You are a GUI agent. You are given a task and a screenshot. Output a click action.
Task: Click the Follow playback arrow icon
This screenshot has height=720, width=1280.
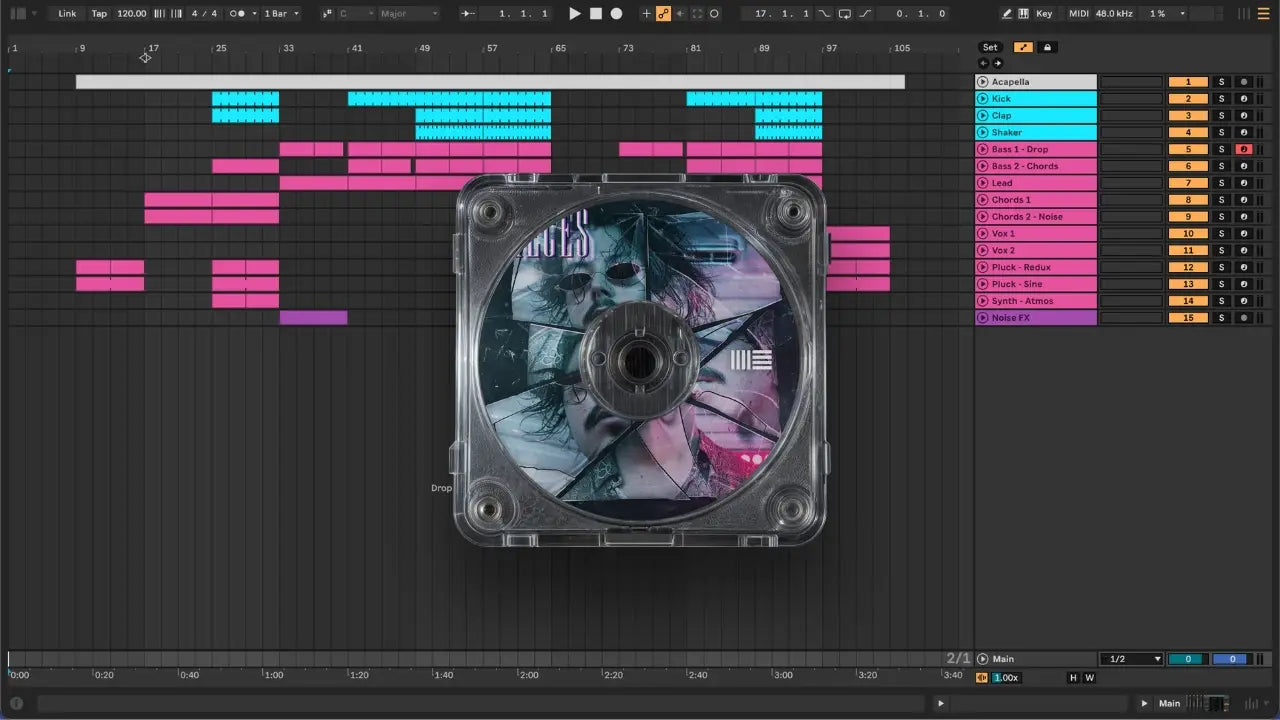click(x=468, y=14)
